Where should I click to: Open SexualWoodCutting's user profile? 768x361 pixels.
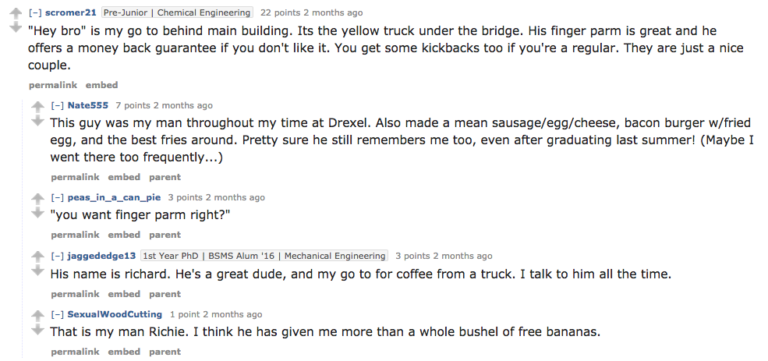115,314
